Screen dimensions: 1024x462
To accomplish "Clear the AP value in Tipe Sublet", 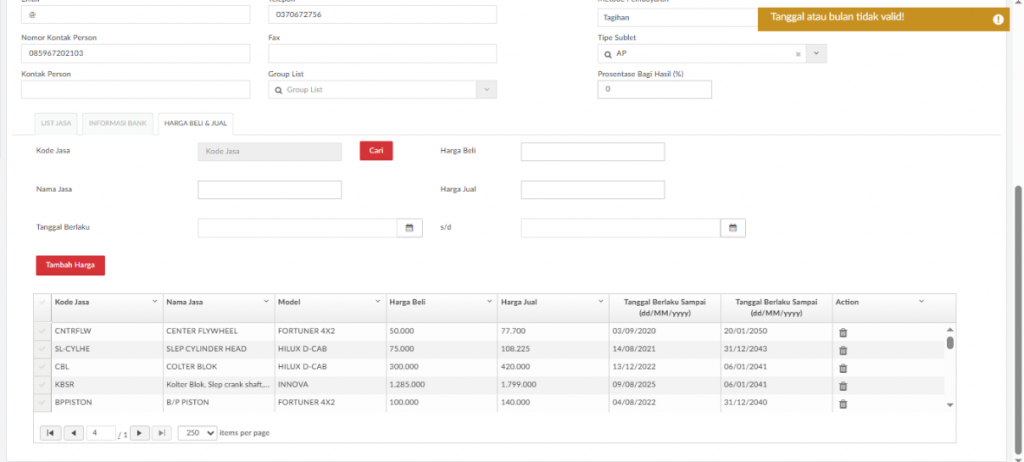I will [797, 53].
